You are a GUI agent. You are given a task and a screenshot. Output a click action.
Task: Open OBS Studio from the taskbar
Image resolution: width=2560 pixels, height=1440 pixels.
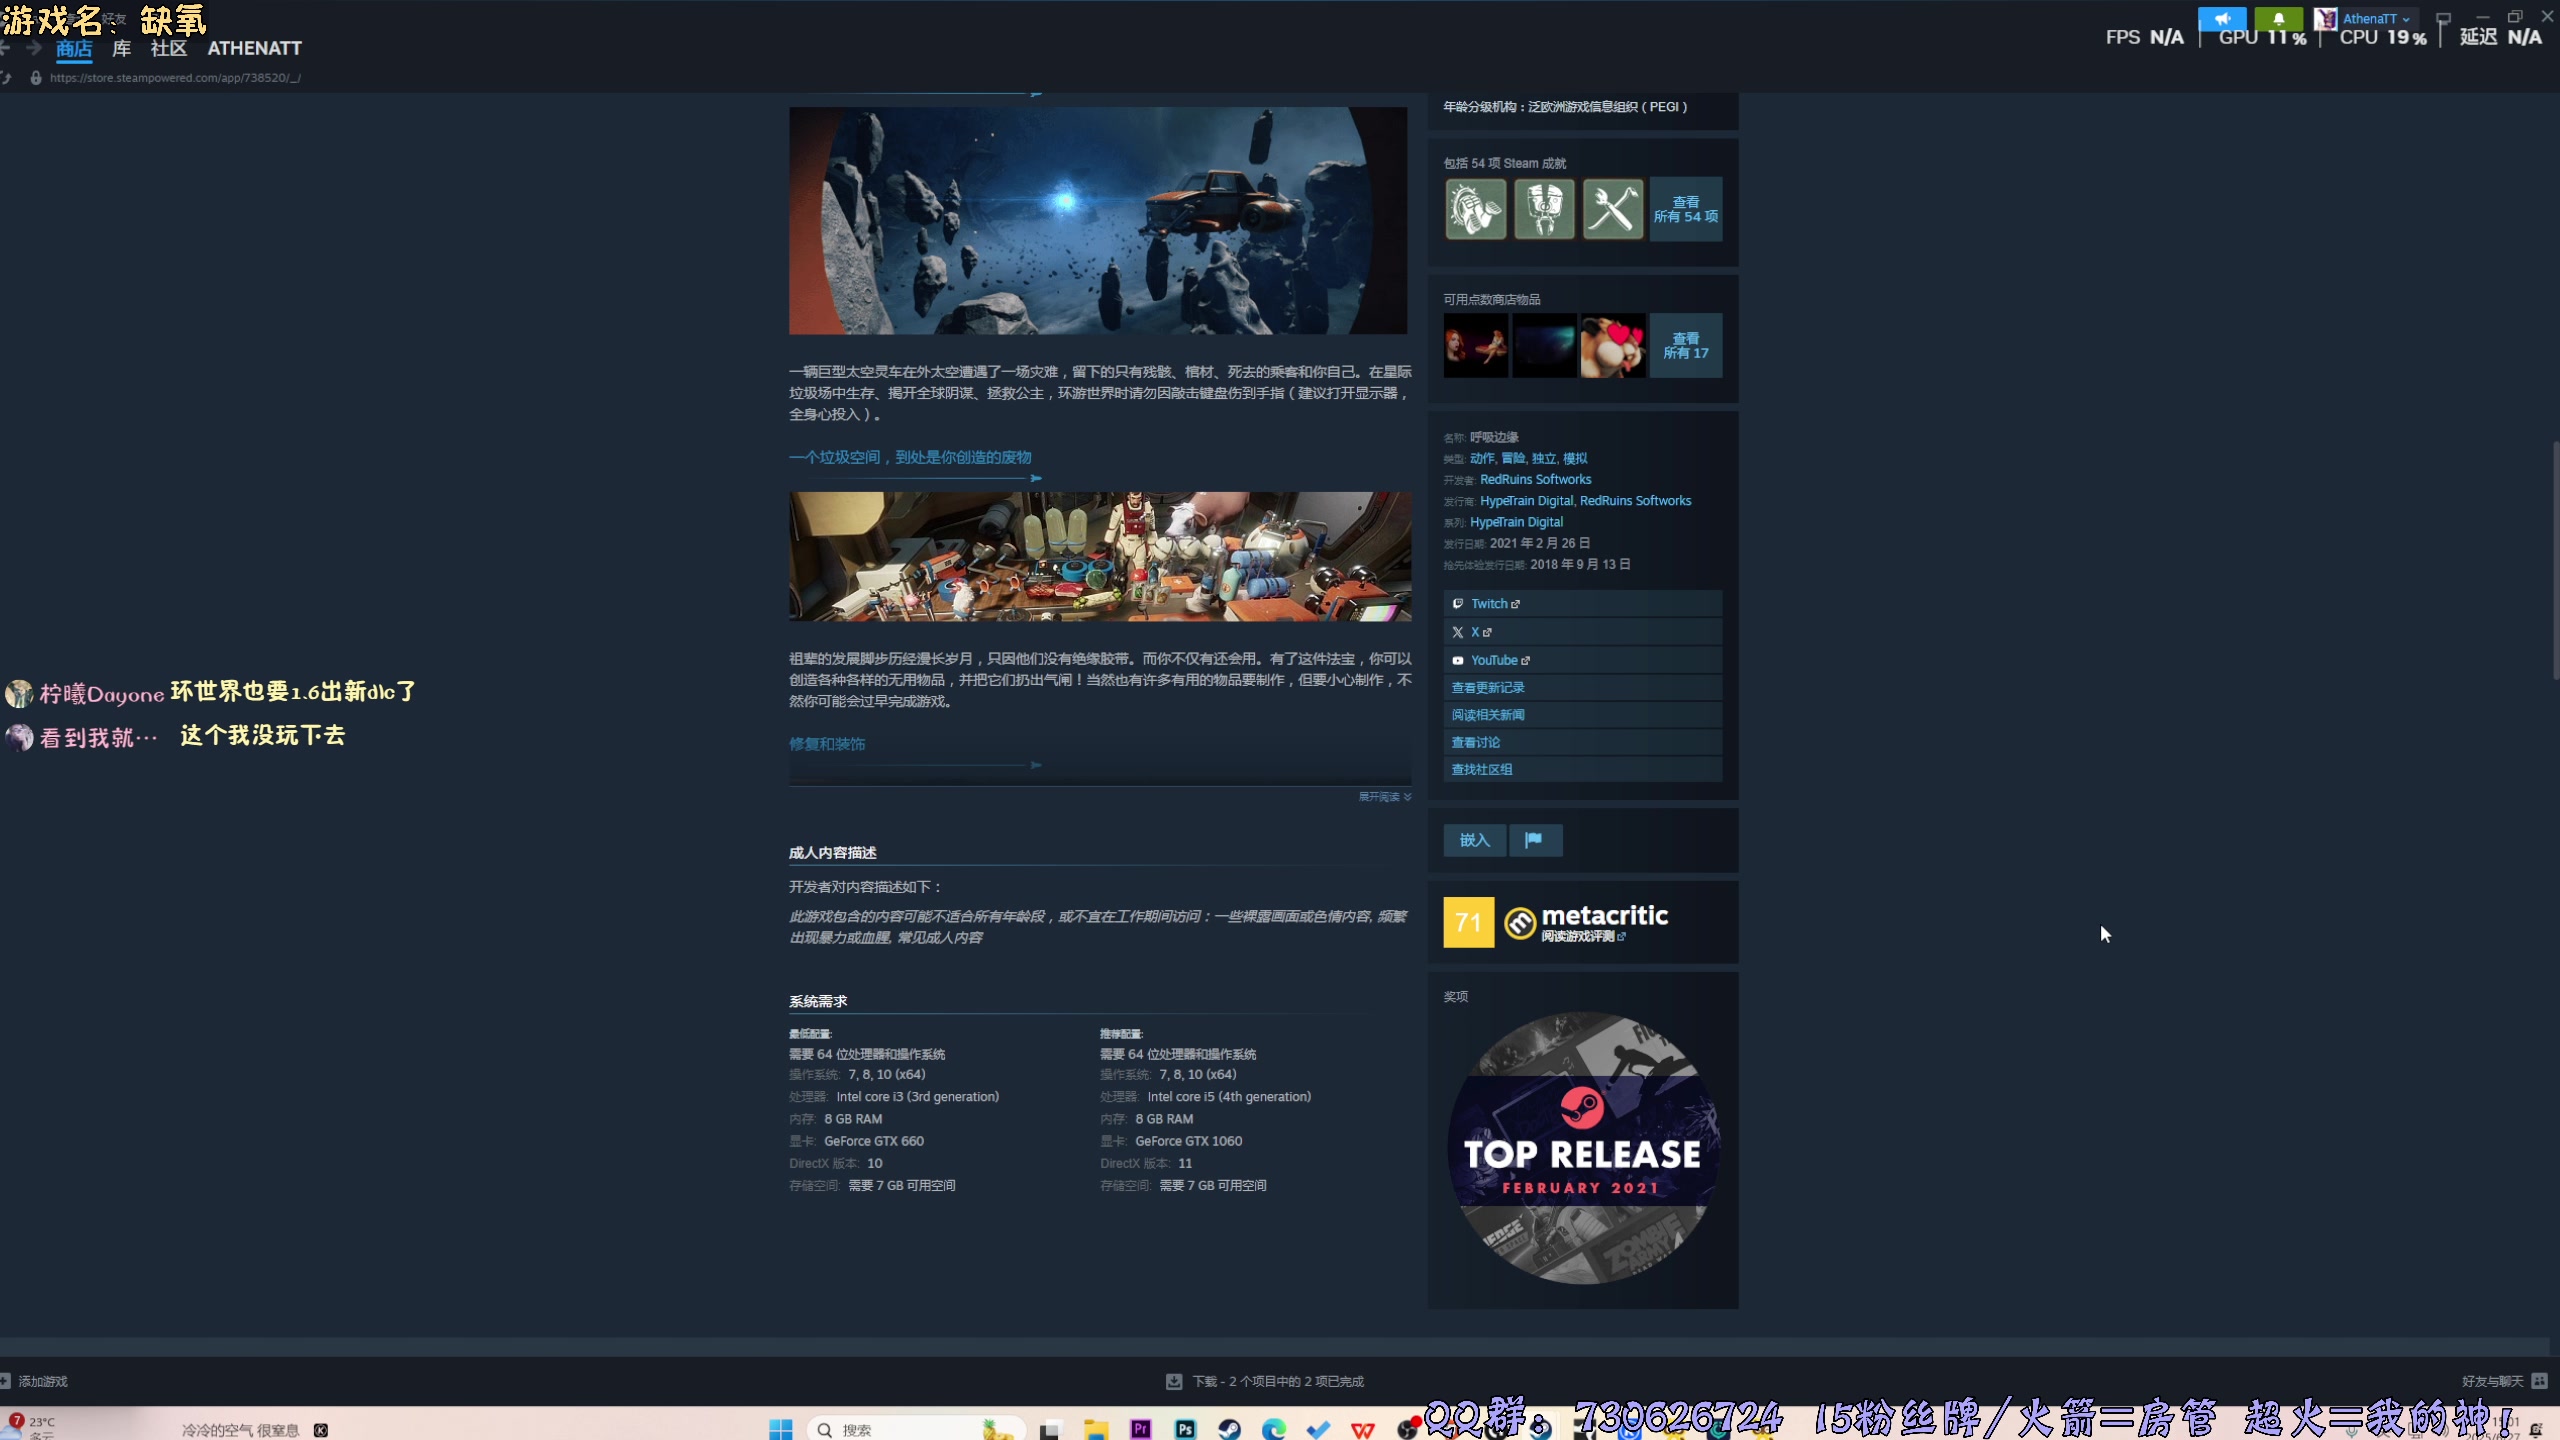1408,1430
